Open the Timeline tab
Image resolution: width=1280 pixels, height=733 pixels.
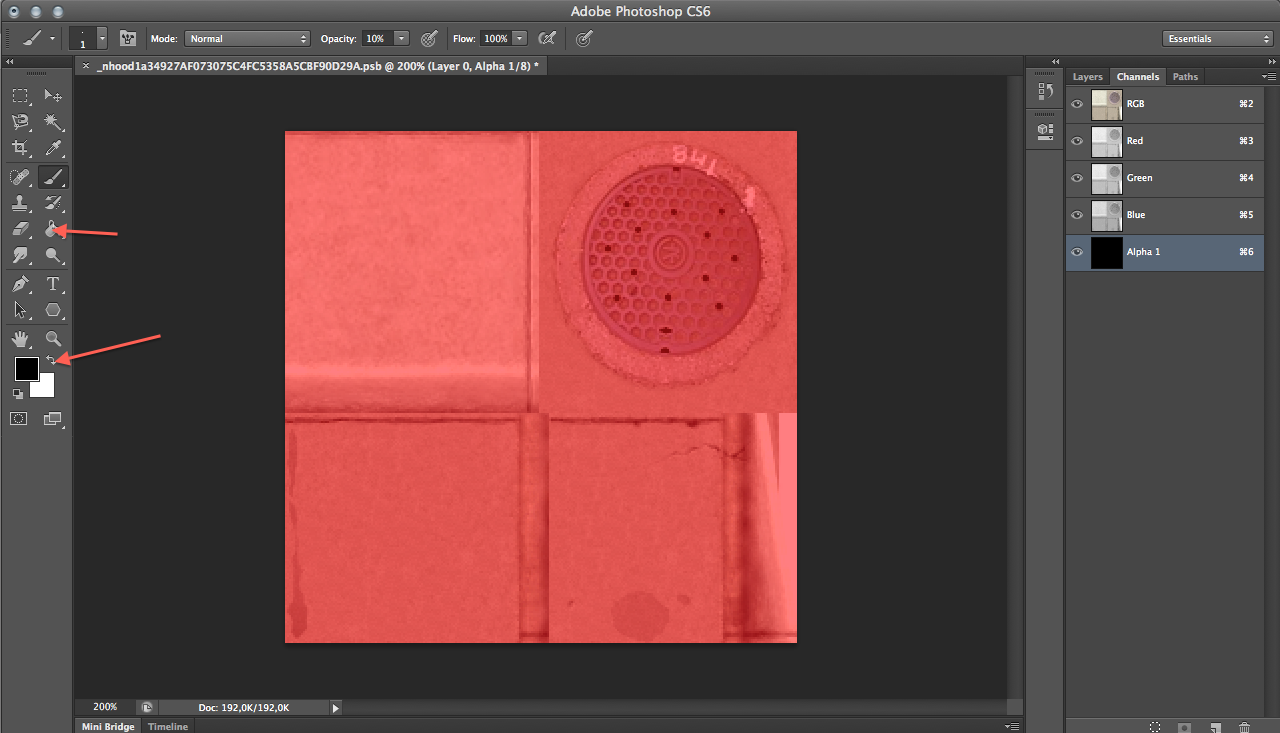[x=168, y=727]
